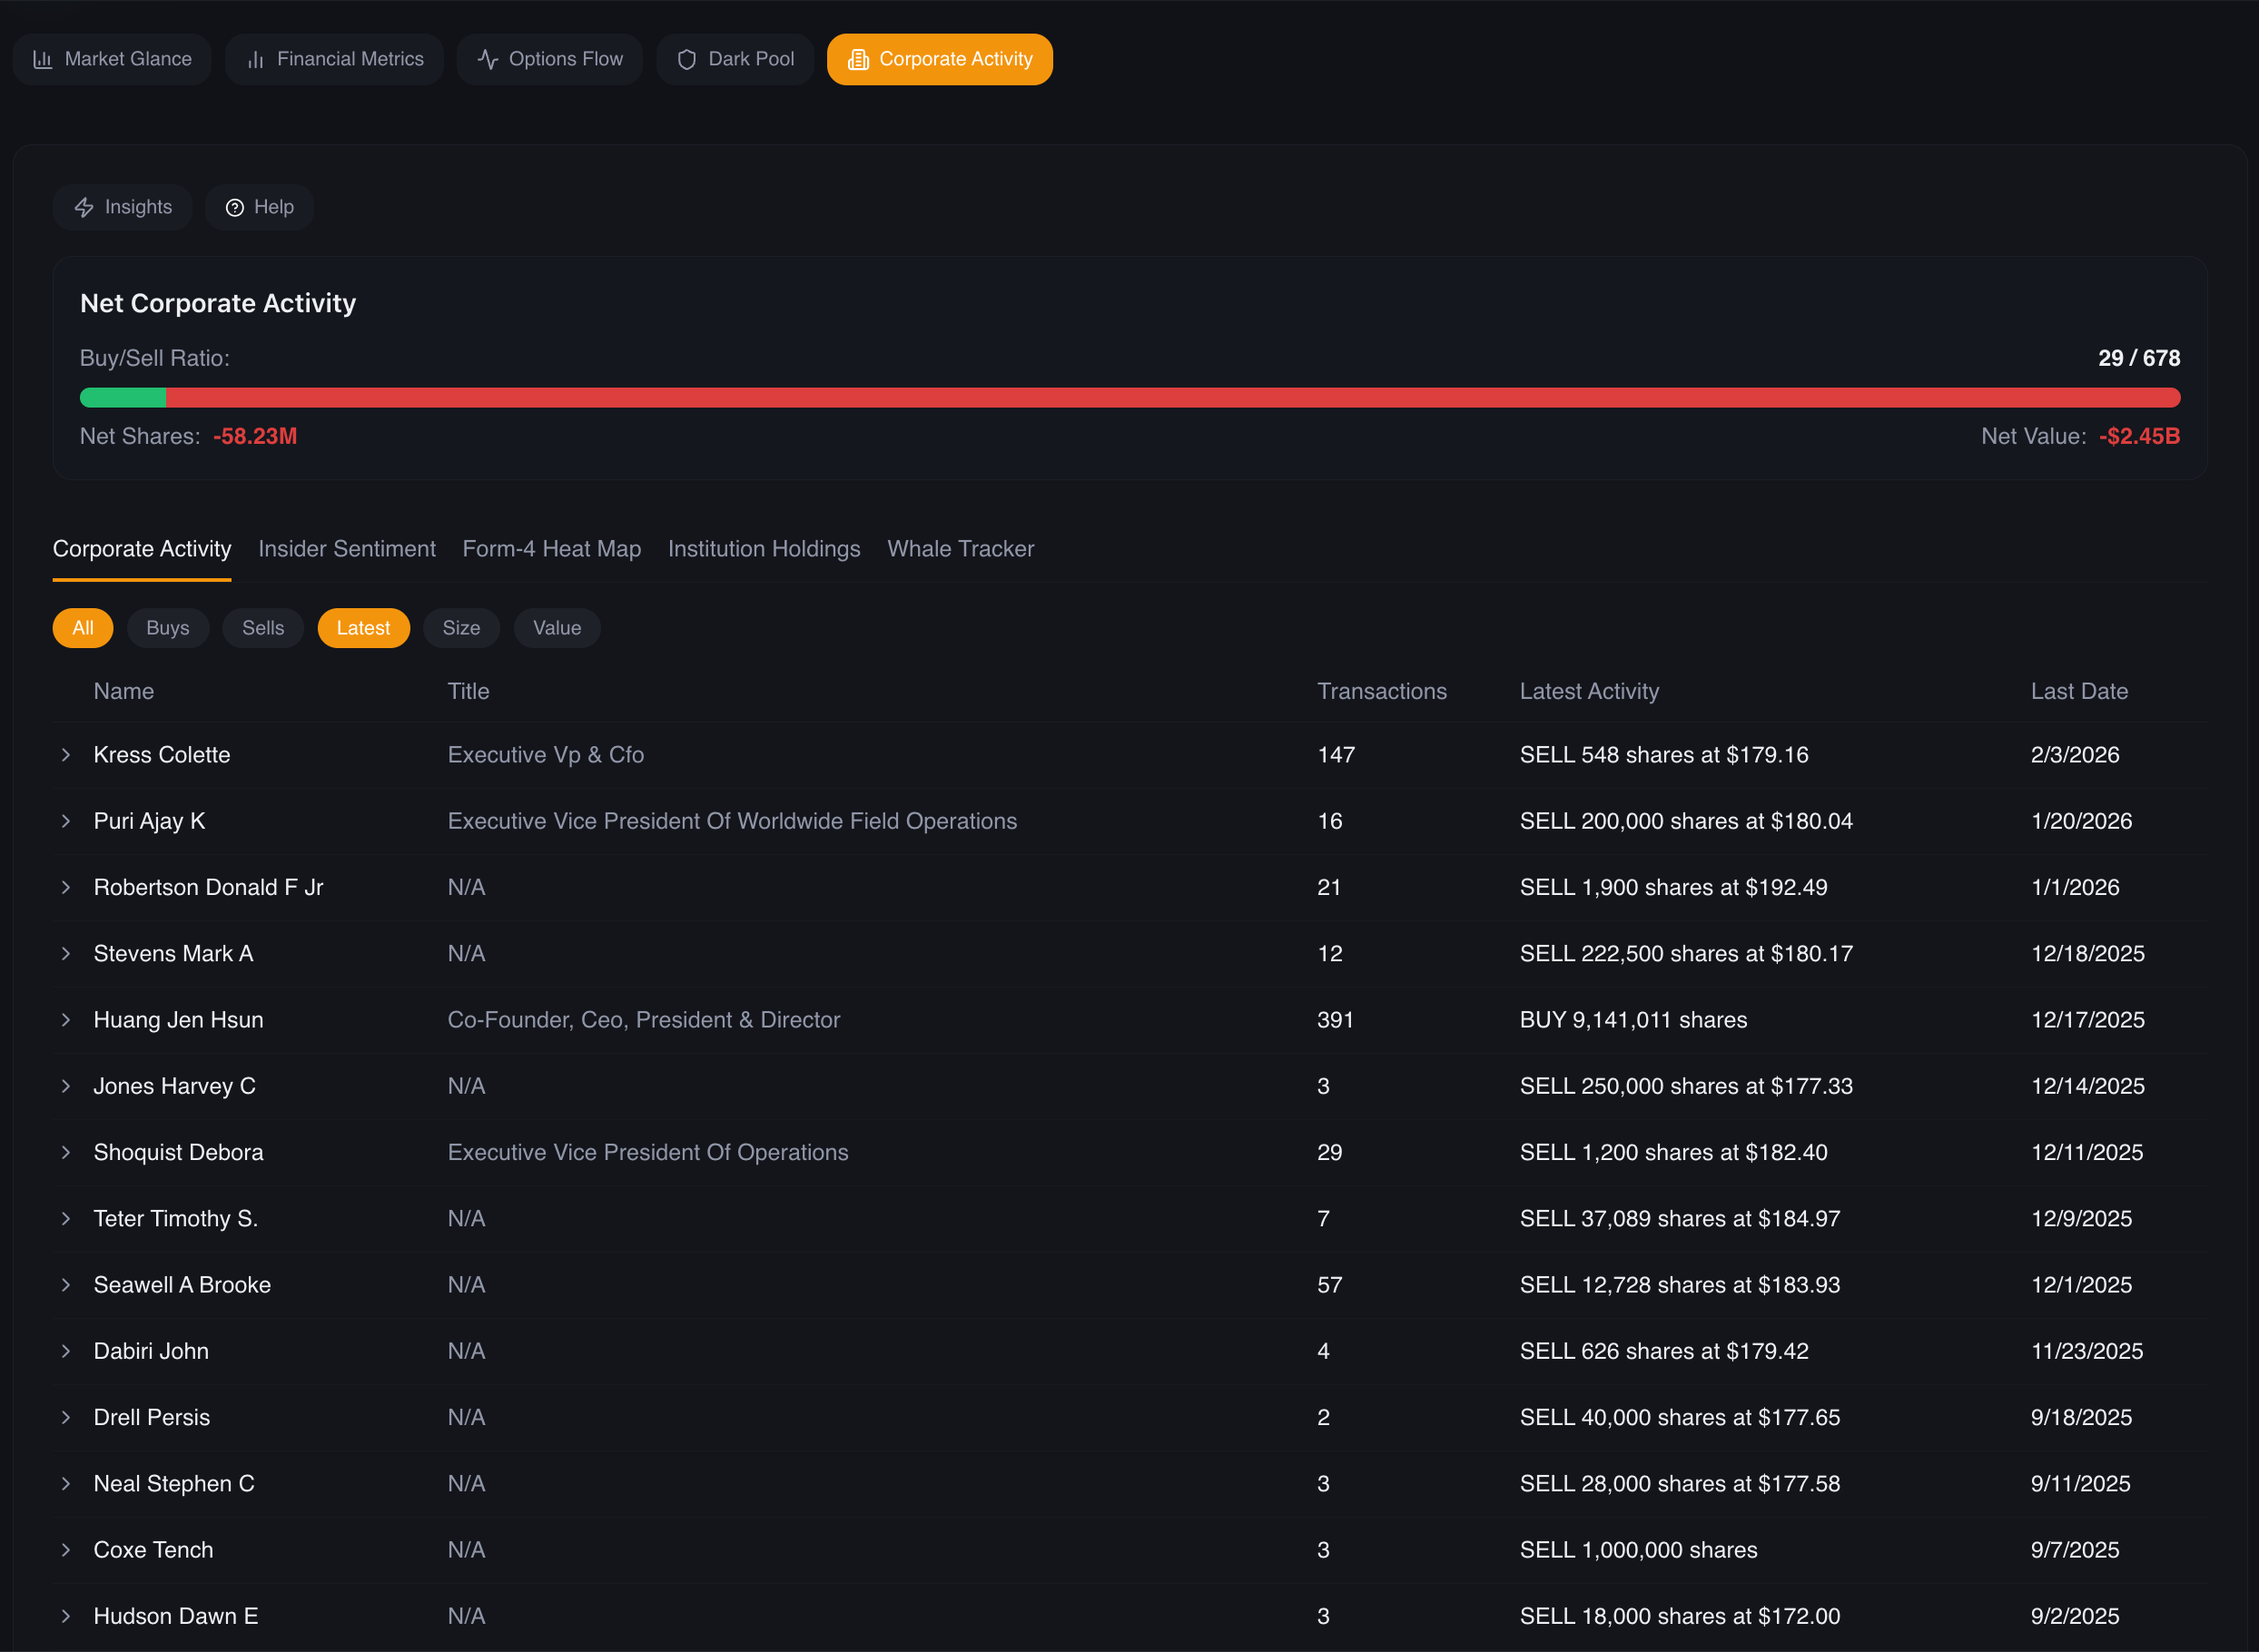Enable the Sells filter

pos(262,628)
